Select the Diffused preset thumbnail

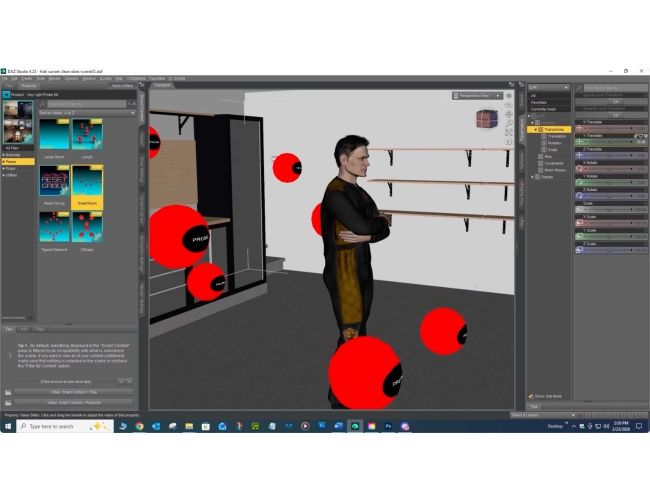point(87,227)
